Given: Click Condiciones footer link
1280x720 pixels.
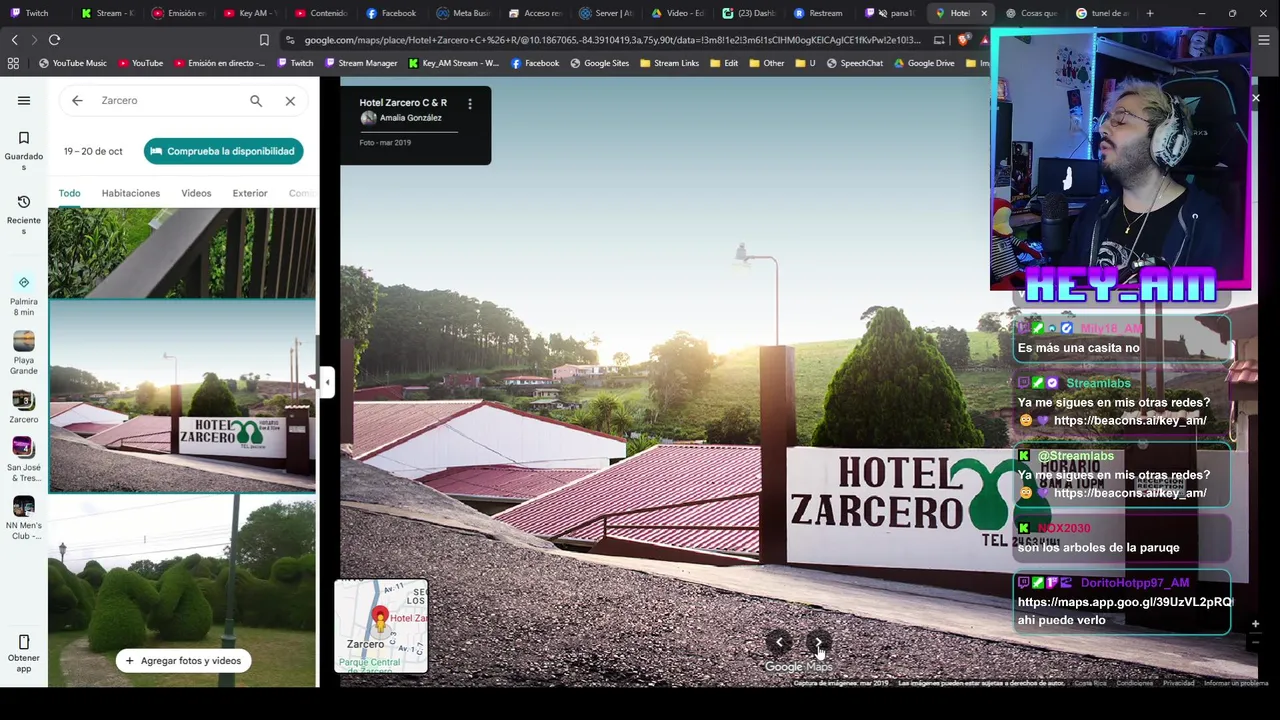Looking at the screenshot, I should [1134, 683].
